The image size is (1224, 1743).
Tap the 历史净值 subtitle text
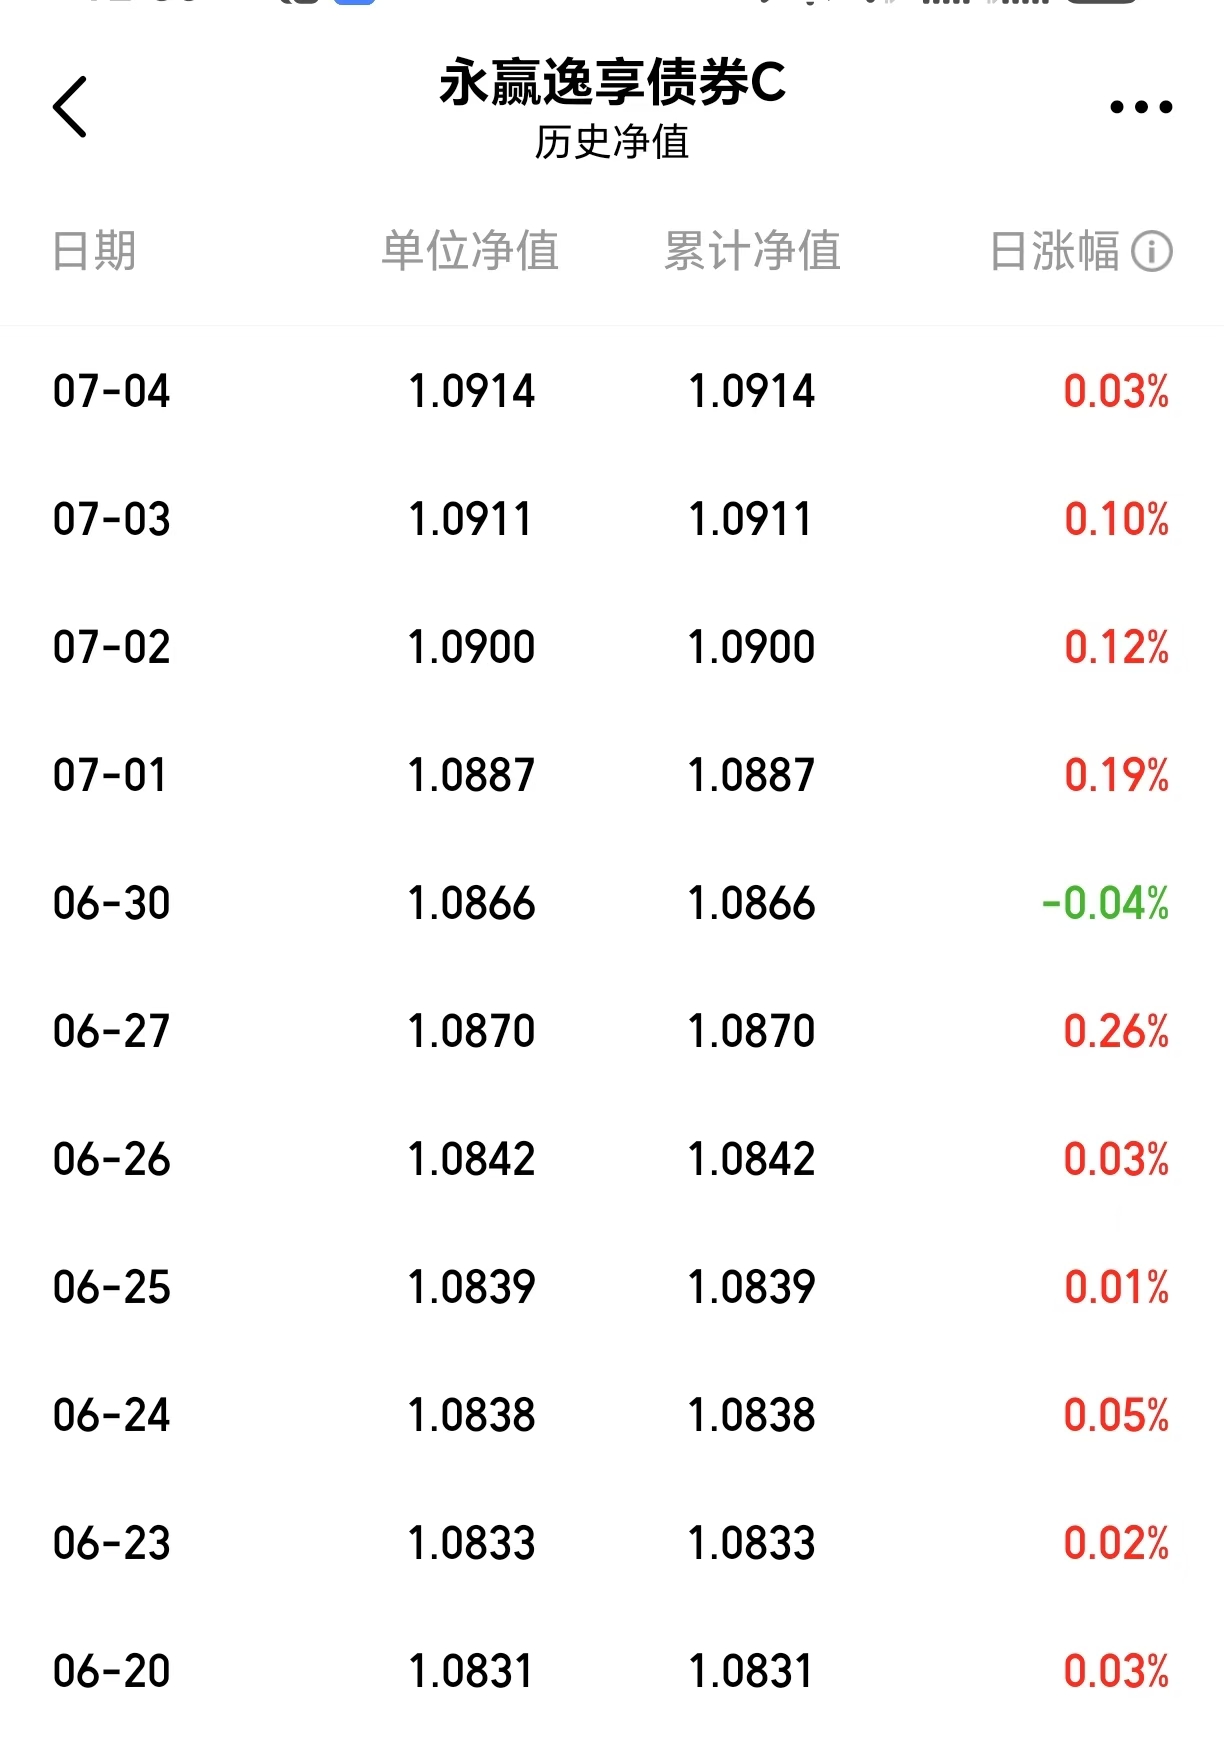click(x=612, y=142)
